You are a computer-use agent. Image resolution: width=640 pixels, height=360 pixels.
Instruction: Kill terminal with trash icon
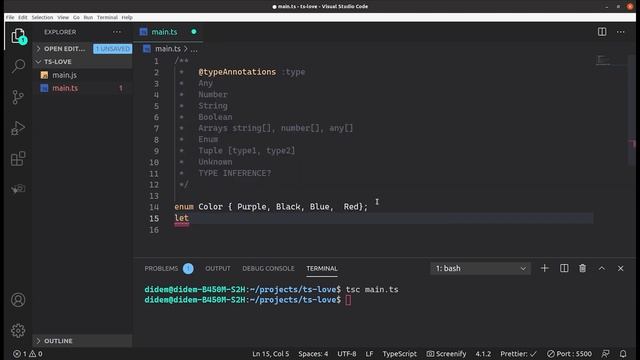click(x=582, y=268)
